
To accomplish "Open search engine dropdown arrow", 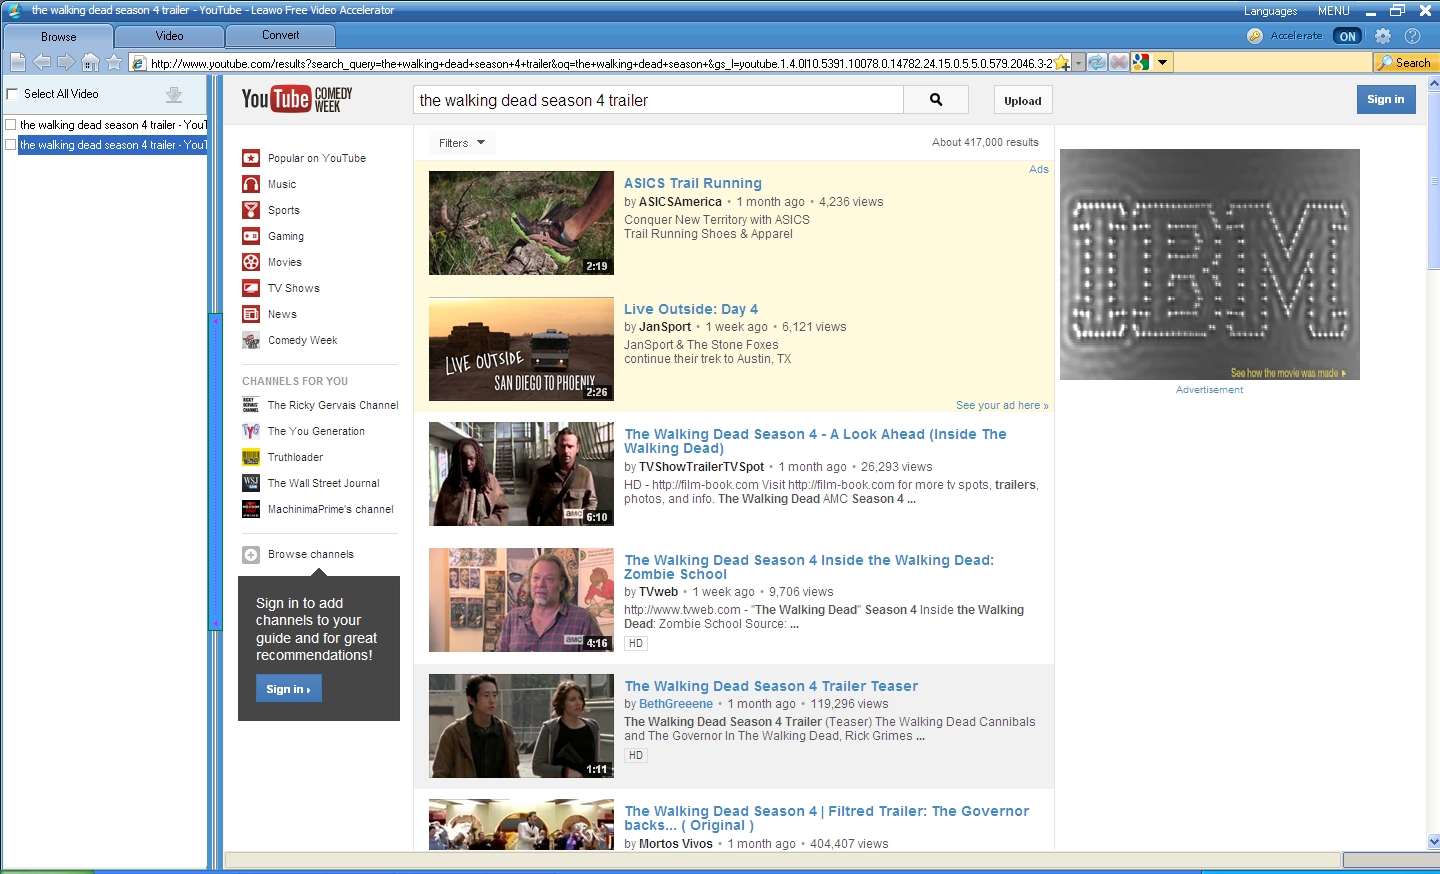I will tap(1162, 62).
